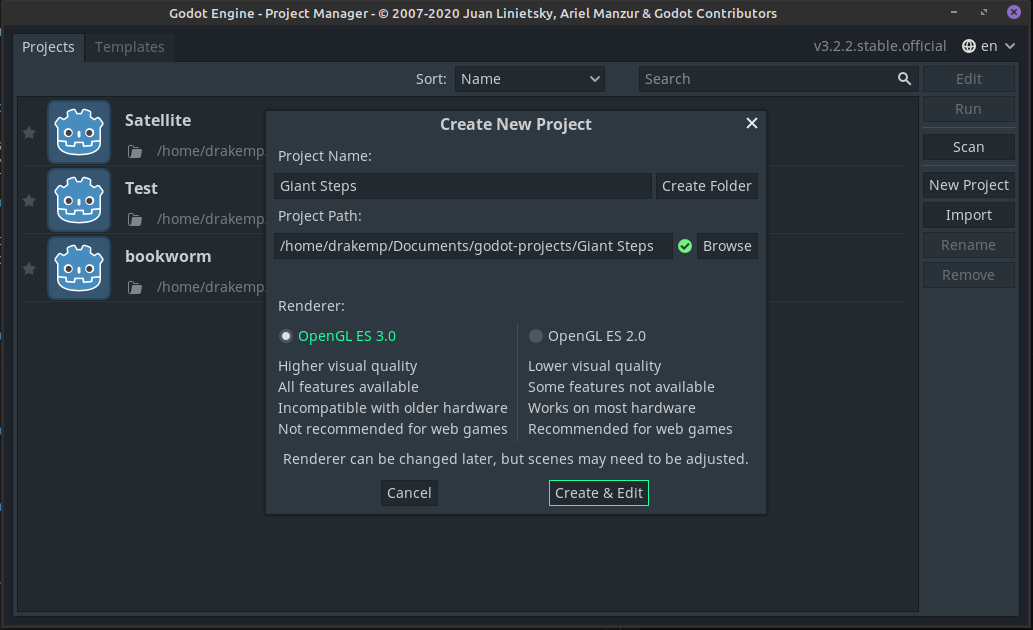The height and width of the screenshot is (630, 1033).
Task: Favorite the Test project with its star
Action: click(x=29, y=200)
